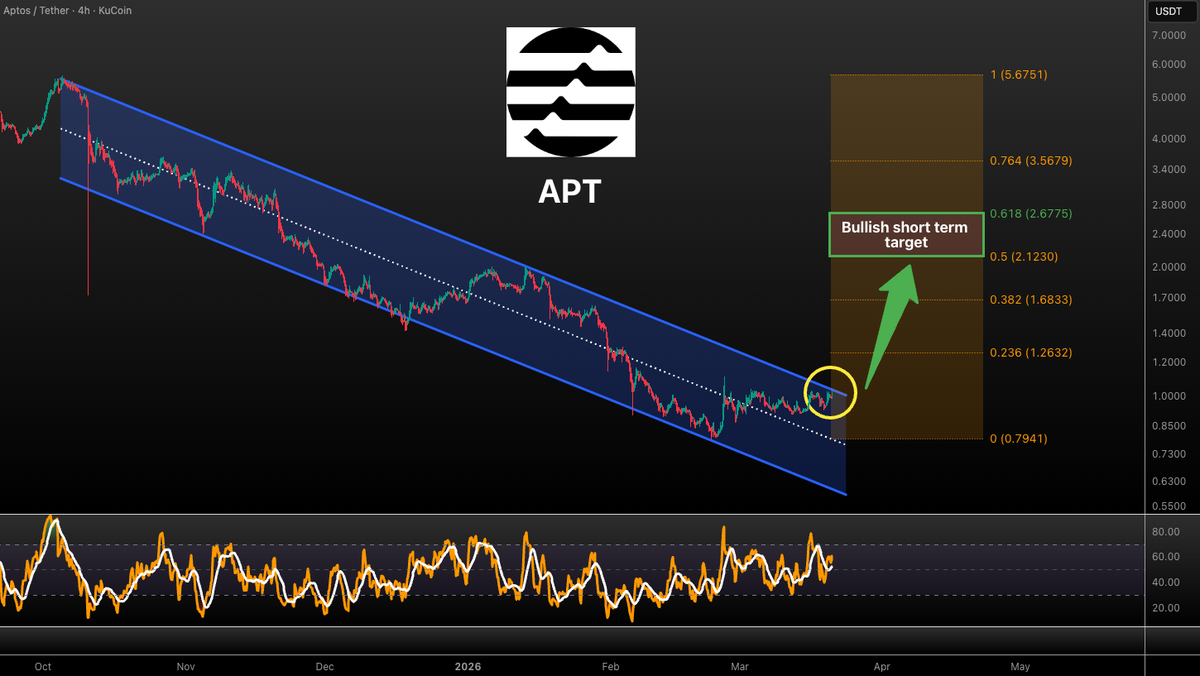Click the 20.00 oscillator scale label
This screenshot has width=1200, height=676.
1166,608
